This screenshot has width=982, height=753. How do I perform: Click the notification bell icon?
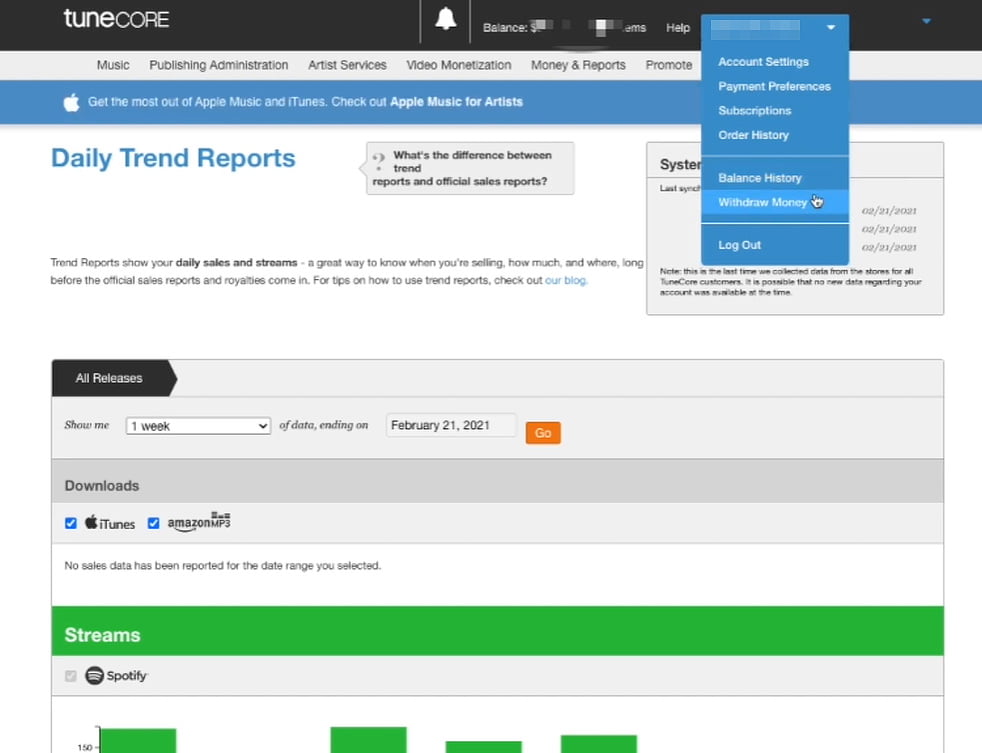point(445,20)
